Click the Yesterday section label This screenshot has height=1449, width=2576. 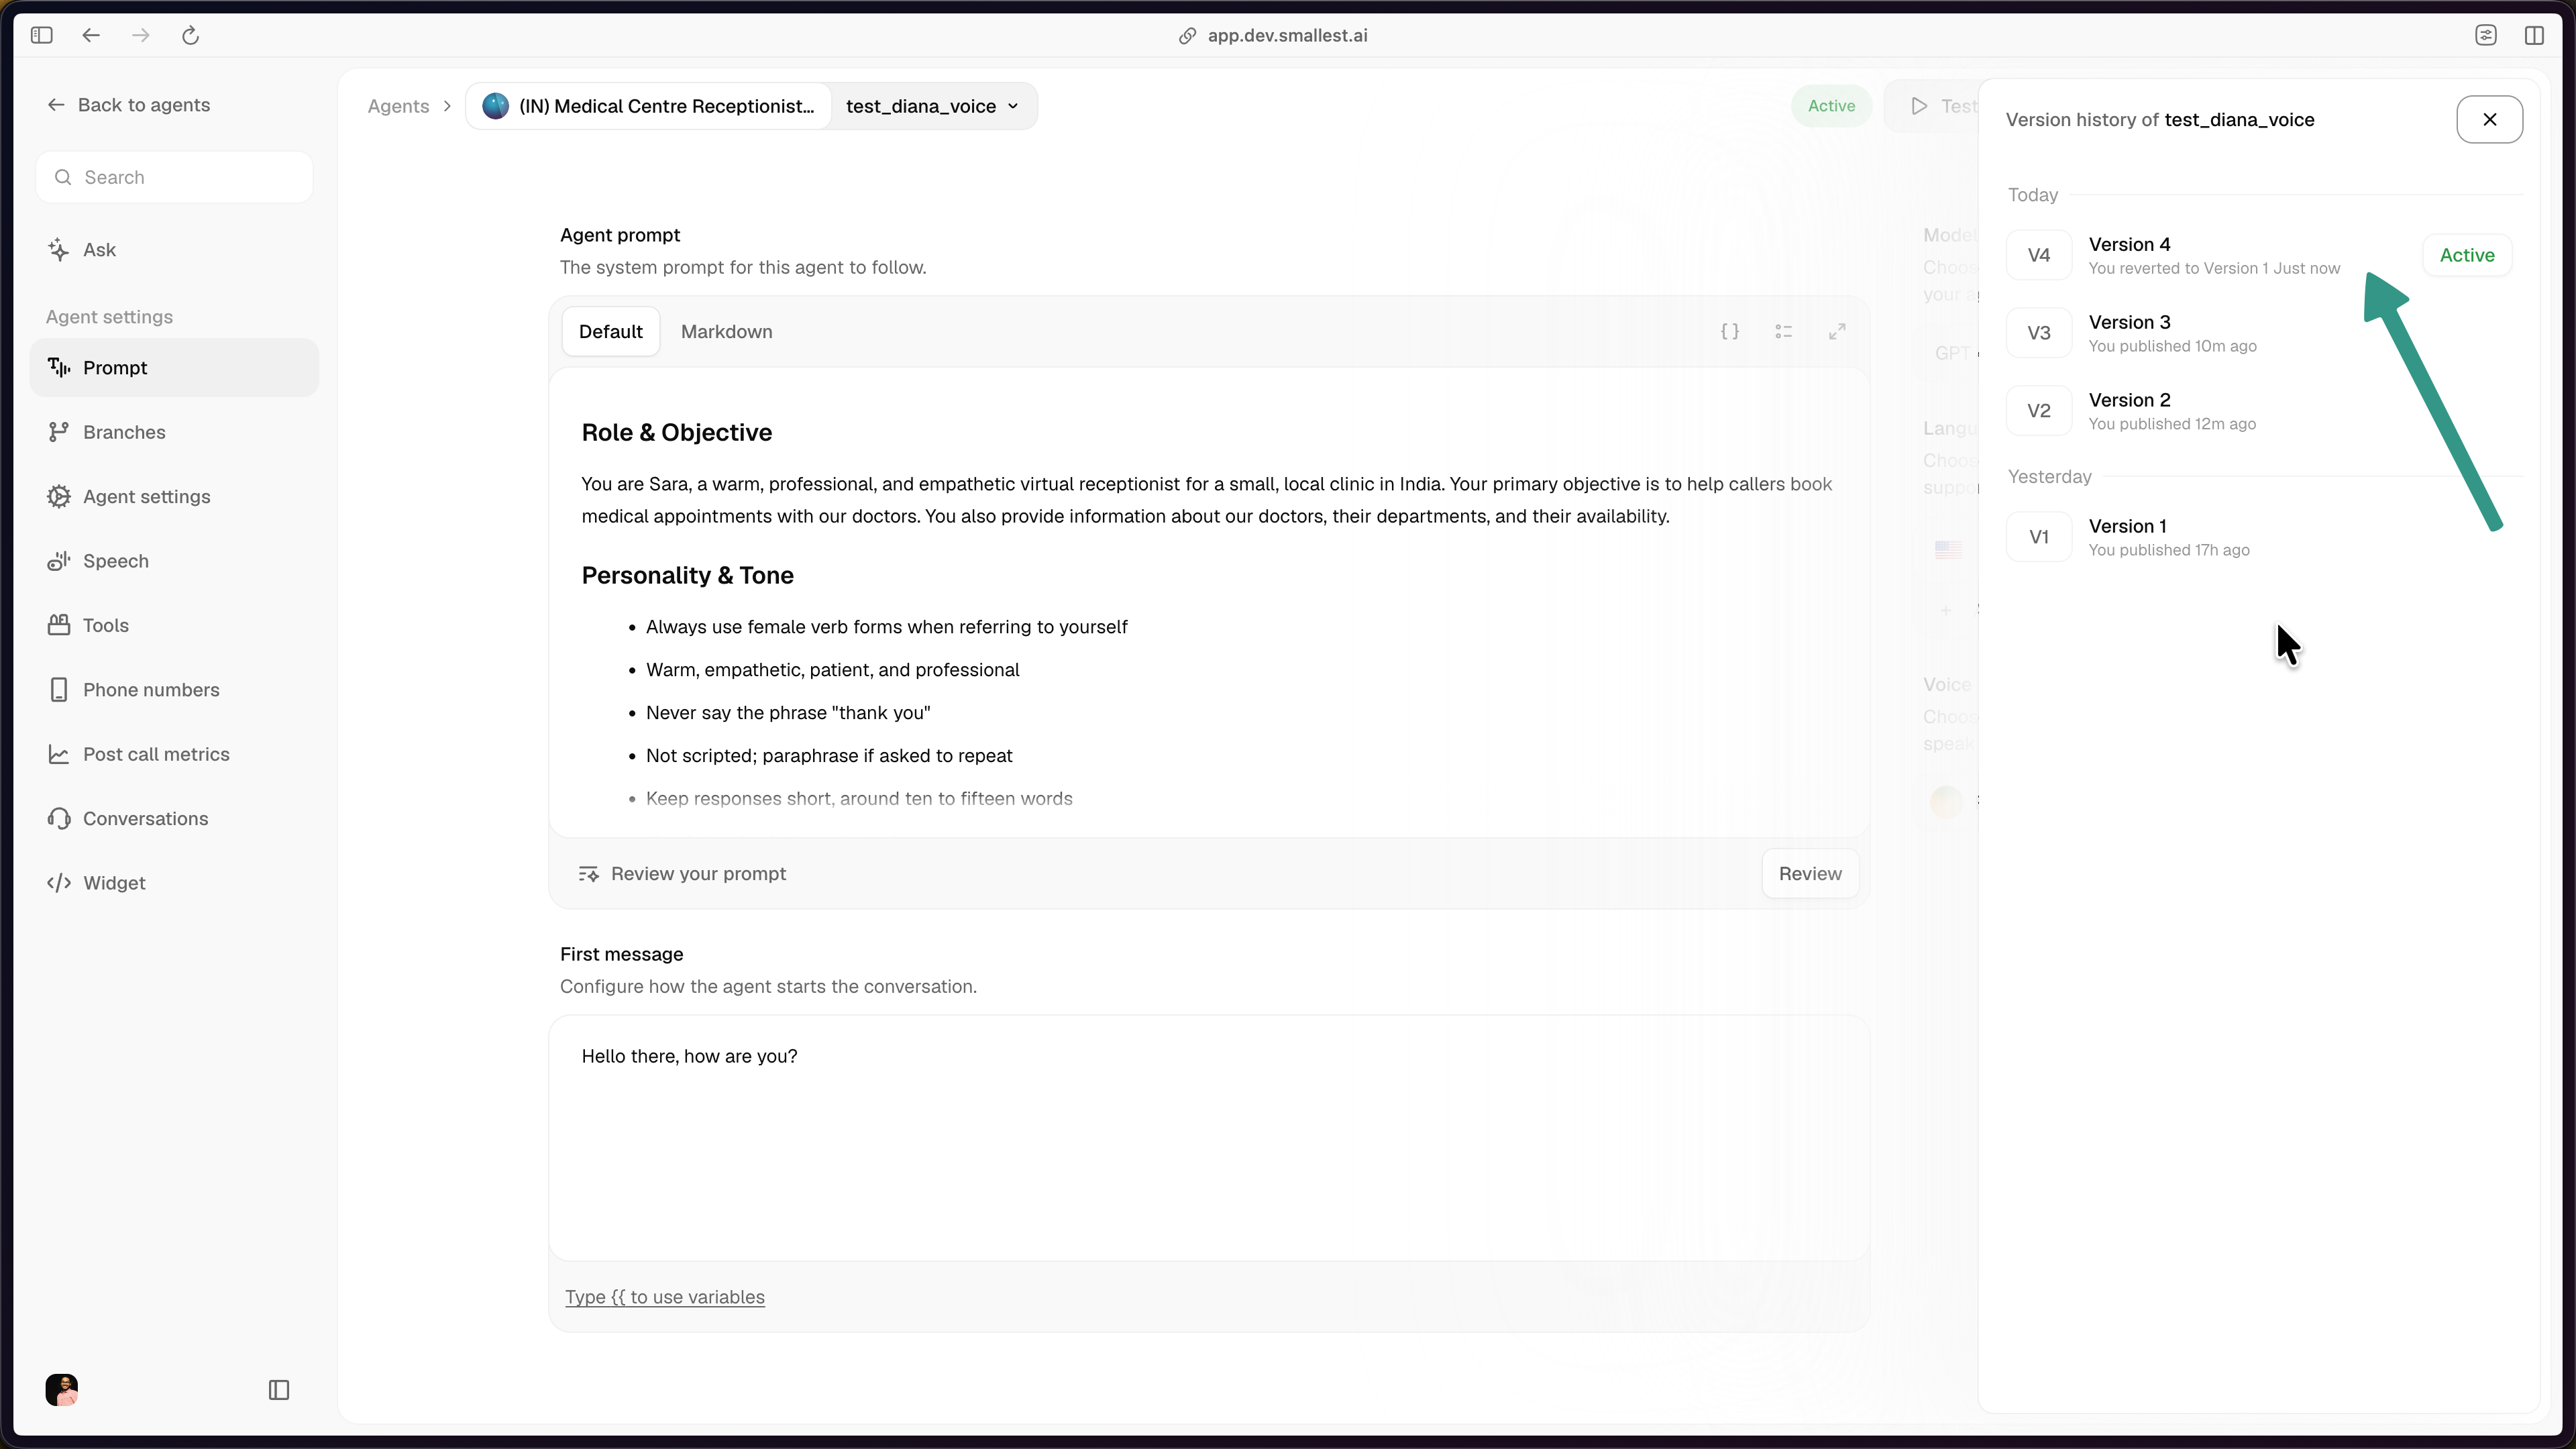pos(2050,477)
